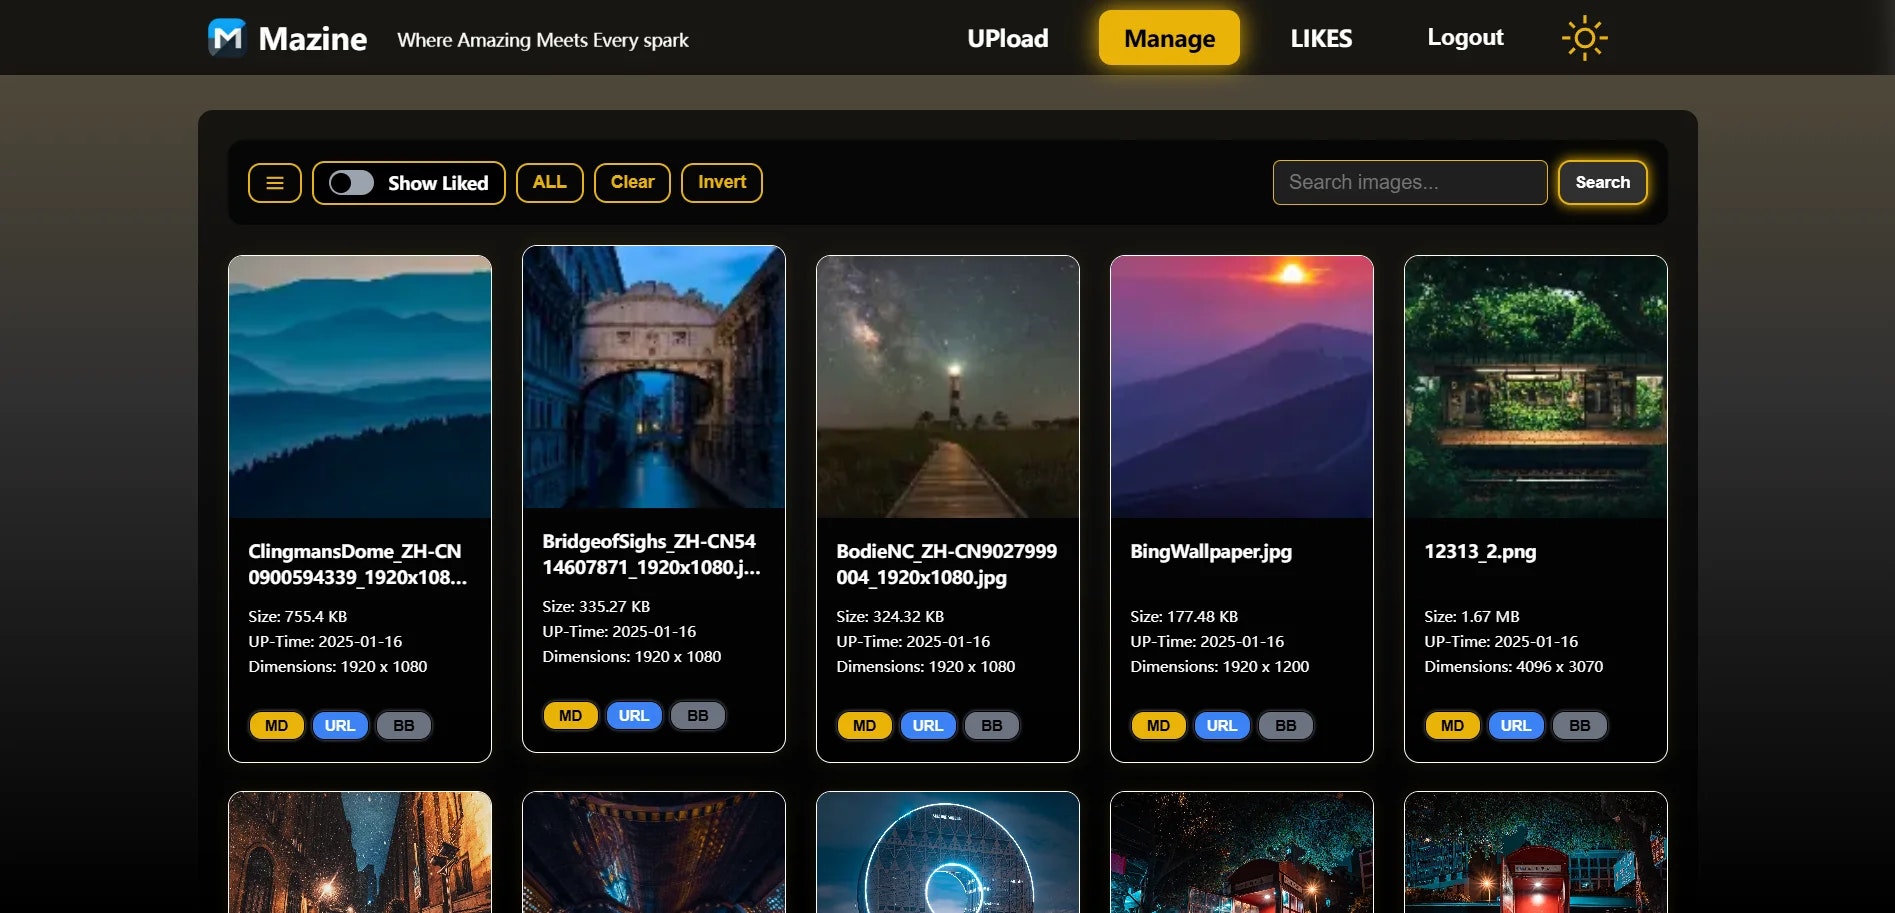Click "Dimensions: 4096 x 3070" text
Screen dimensions: 1895x913
point(1514,666)
